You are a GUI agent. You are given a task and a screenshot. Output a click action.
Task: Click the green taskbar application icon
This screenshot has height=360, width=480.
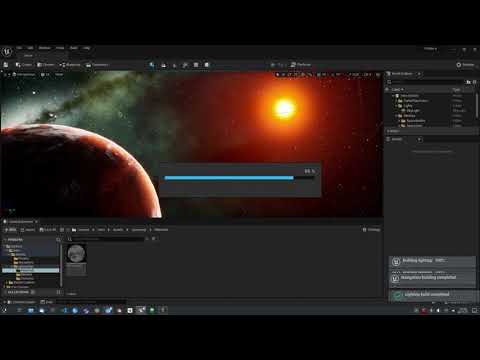152,310
